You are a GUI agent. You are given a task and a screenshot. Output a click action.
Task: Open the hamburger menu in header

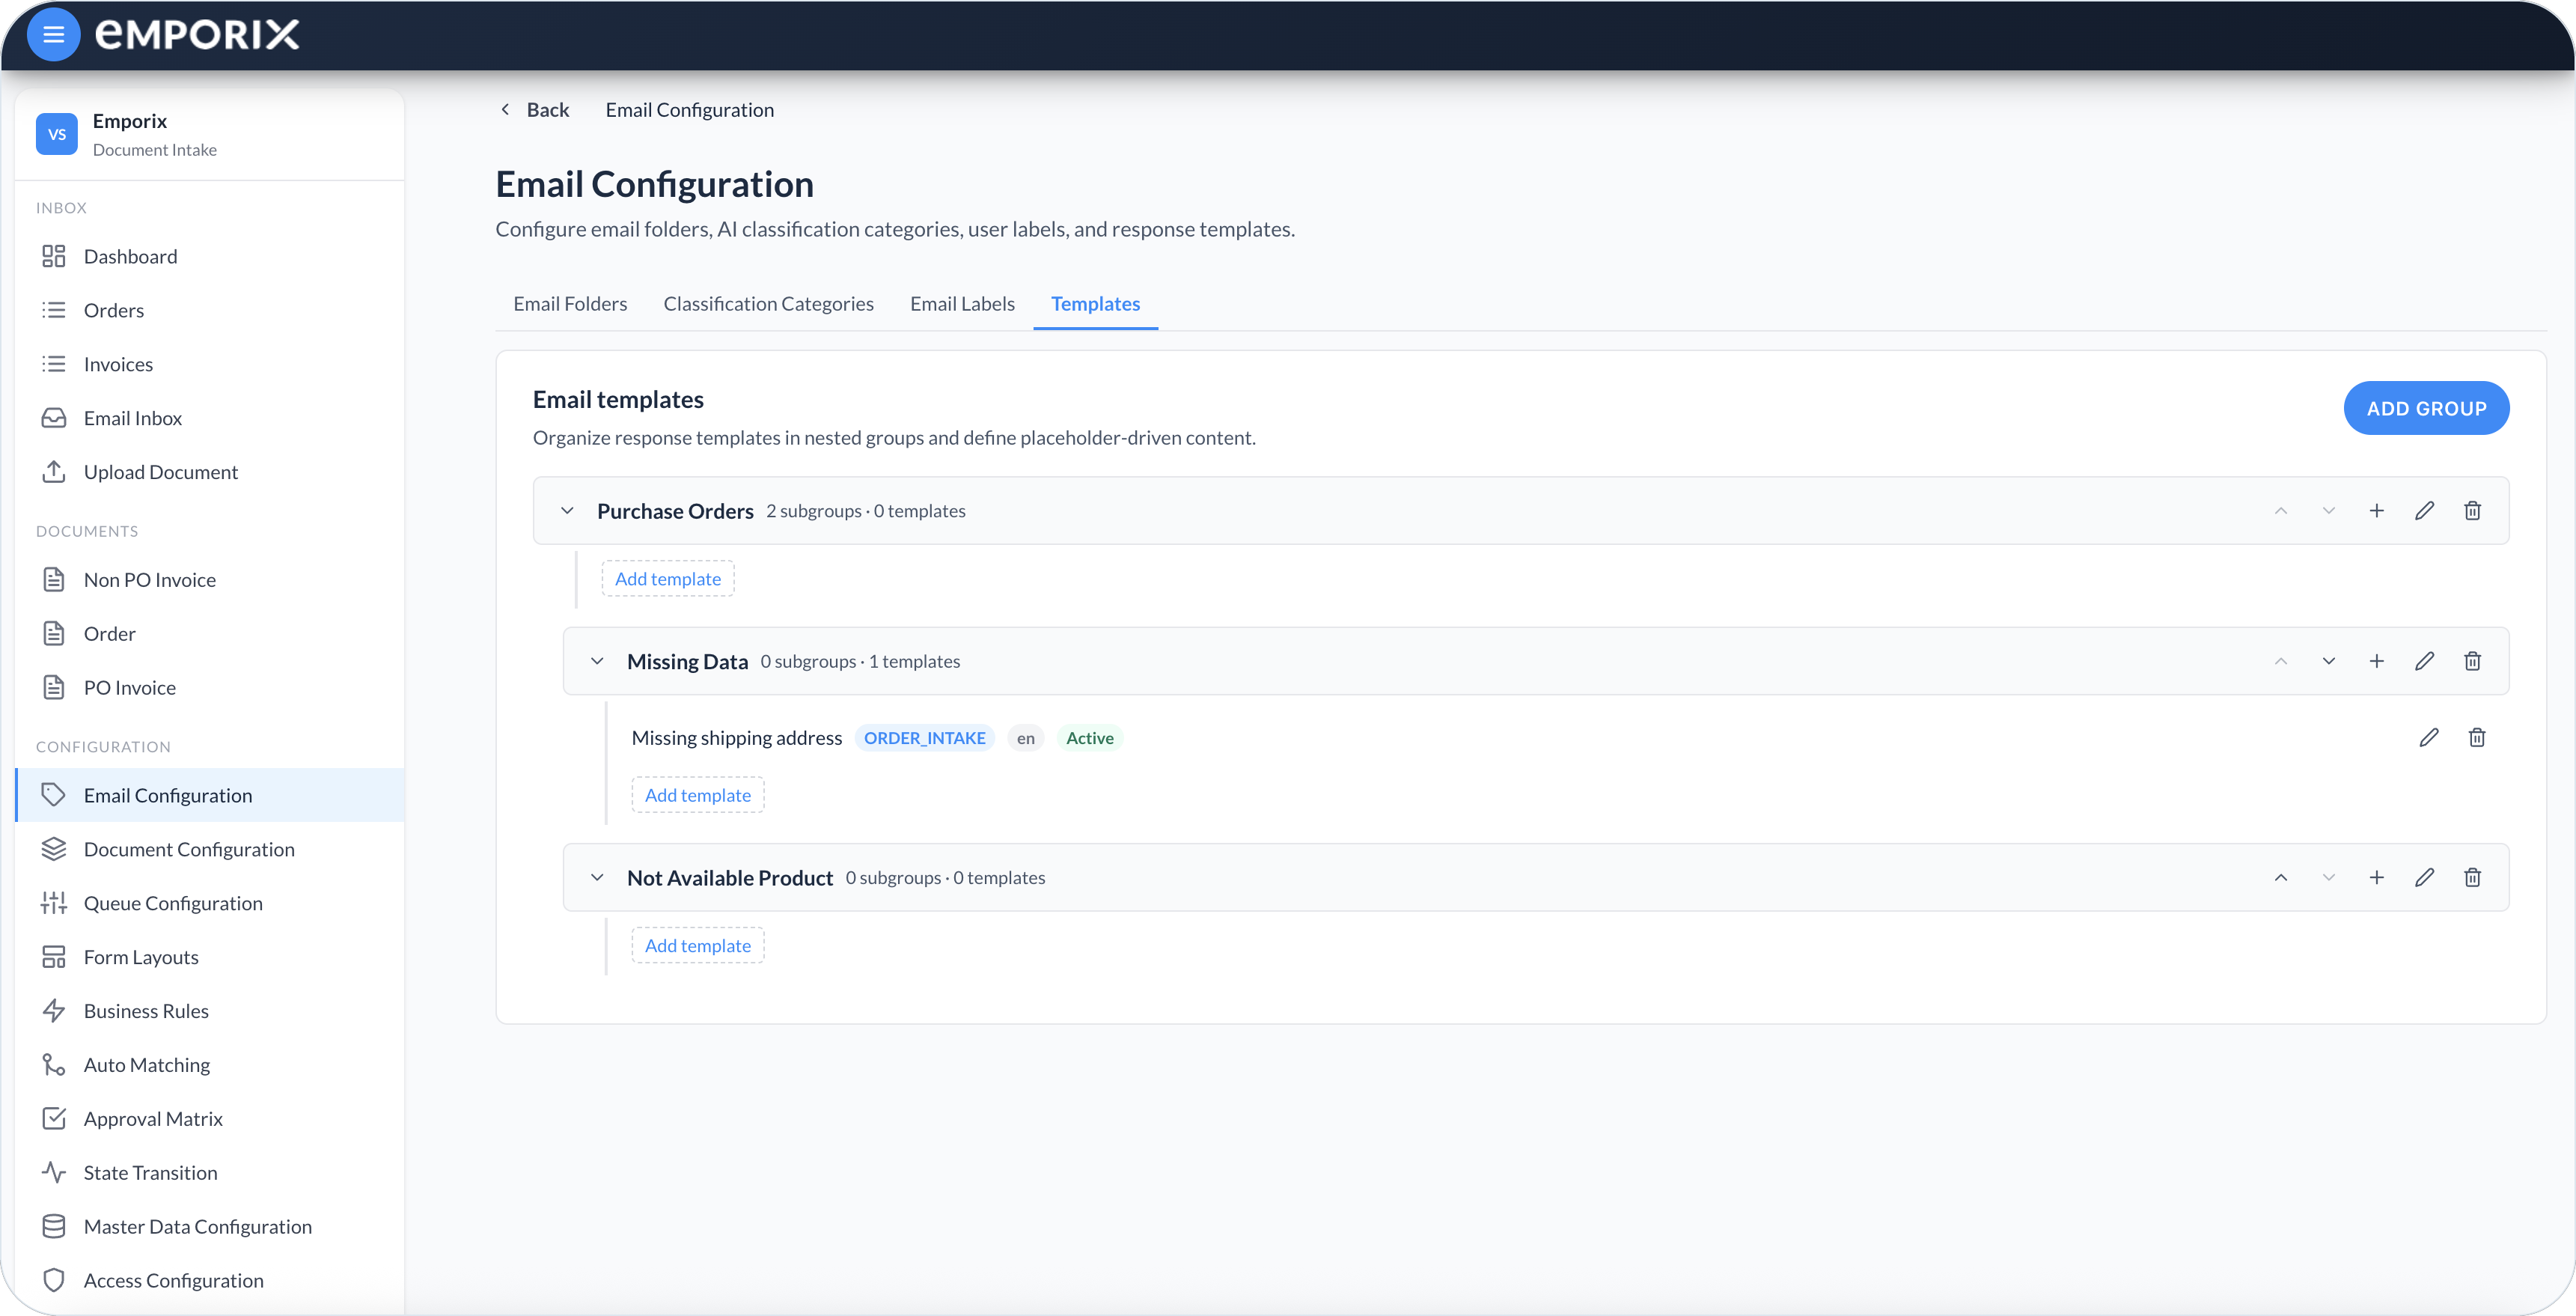[54, 35]
